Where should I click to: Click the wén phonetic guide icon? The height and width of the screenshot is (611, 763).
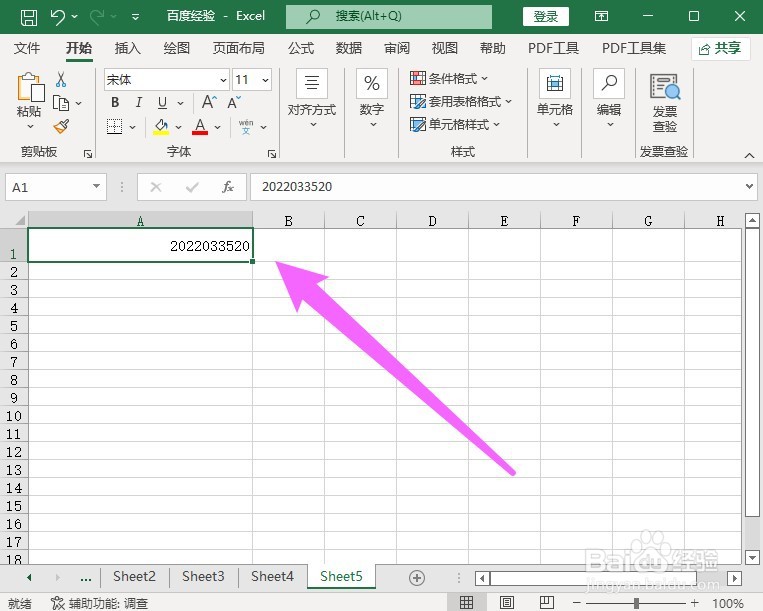246,126
